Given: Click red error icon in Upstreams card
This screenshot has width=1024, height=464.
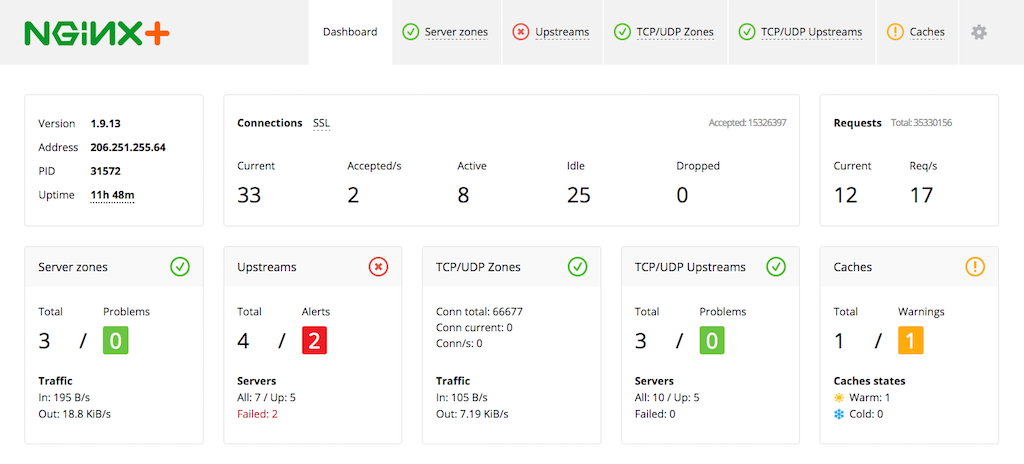Looking at the screenshot, I should click(378, 267).
